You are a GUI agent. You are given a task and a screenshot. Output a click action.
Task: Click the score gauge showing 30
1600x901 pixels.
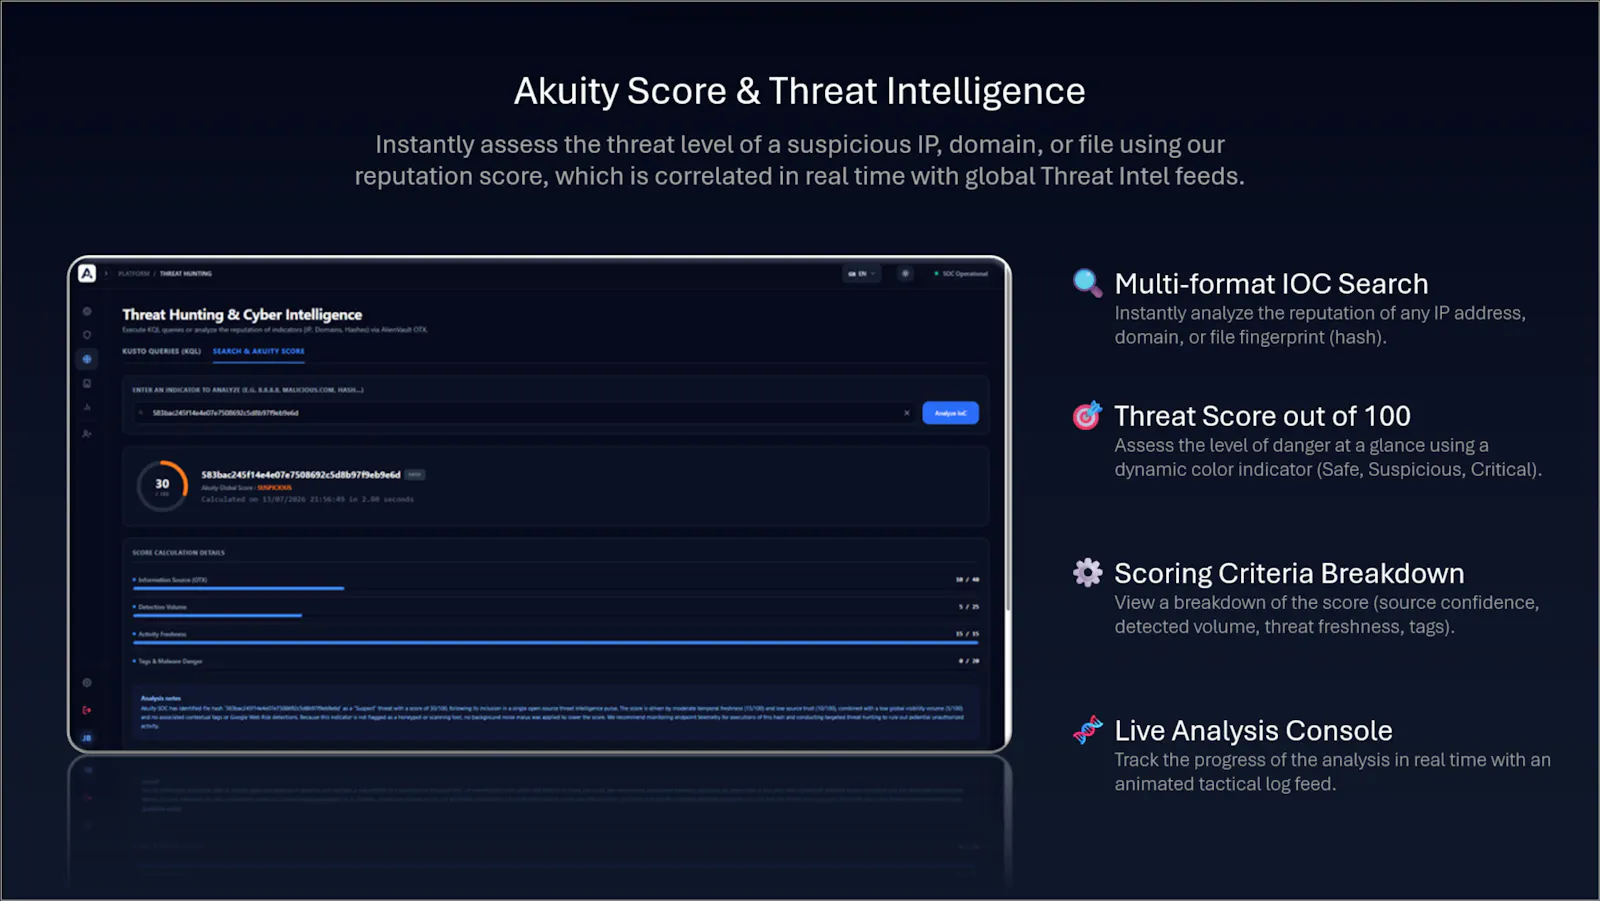[x=162, y=486]
